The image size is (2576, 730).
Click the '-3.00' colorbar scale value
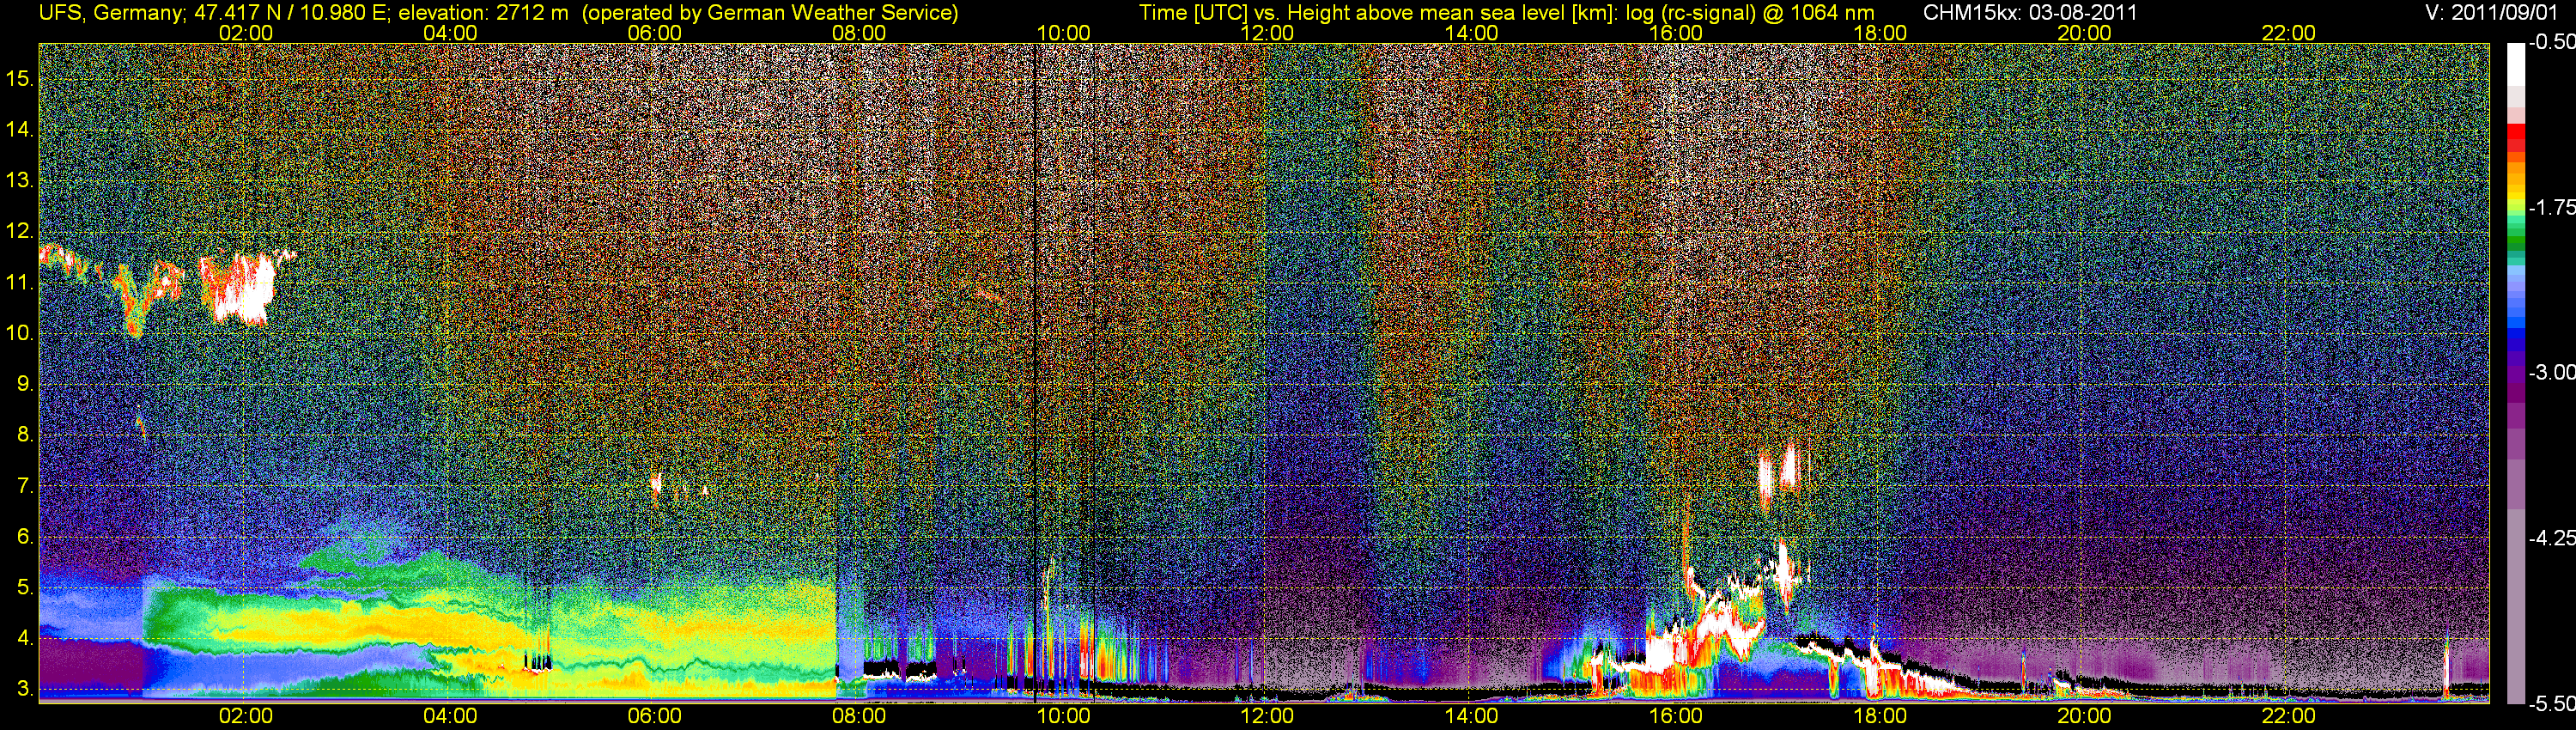(x=2551, y=373)
